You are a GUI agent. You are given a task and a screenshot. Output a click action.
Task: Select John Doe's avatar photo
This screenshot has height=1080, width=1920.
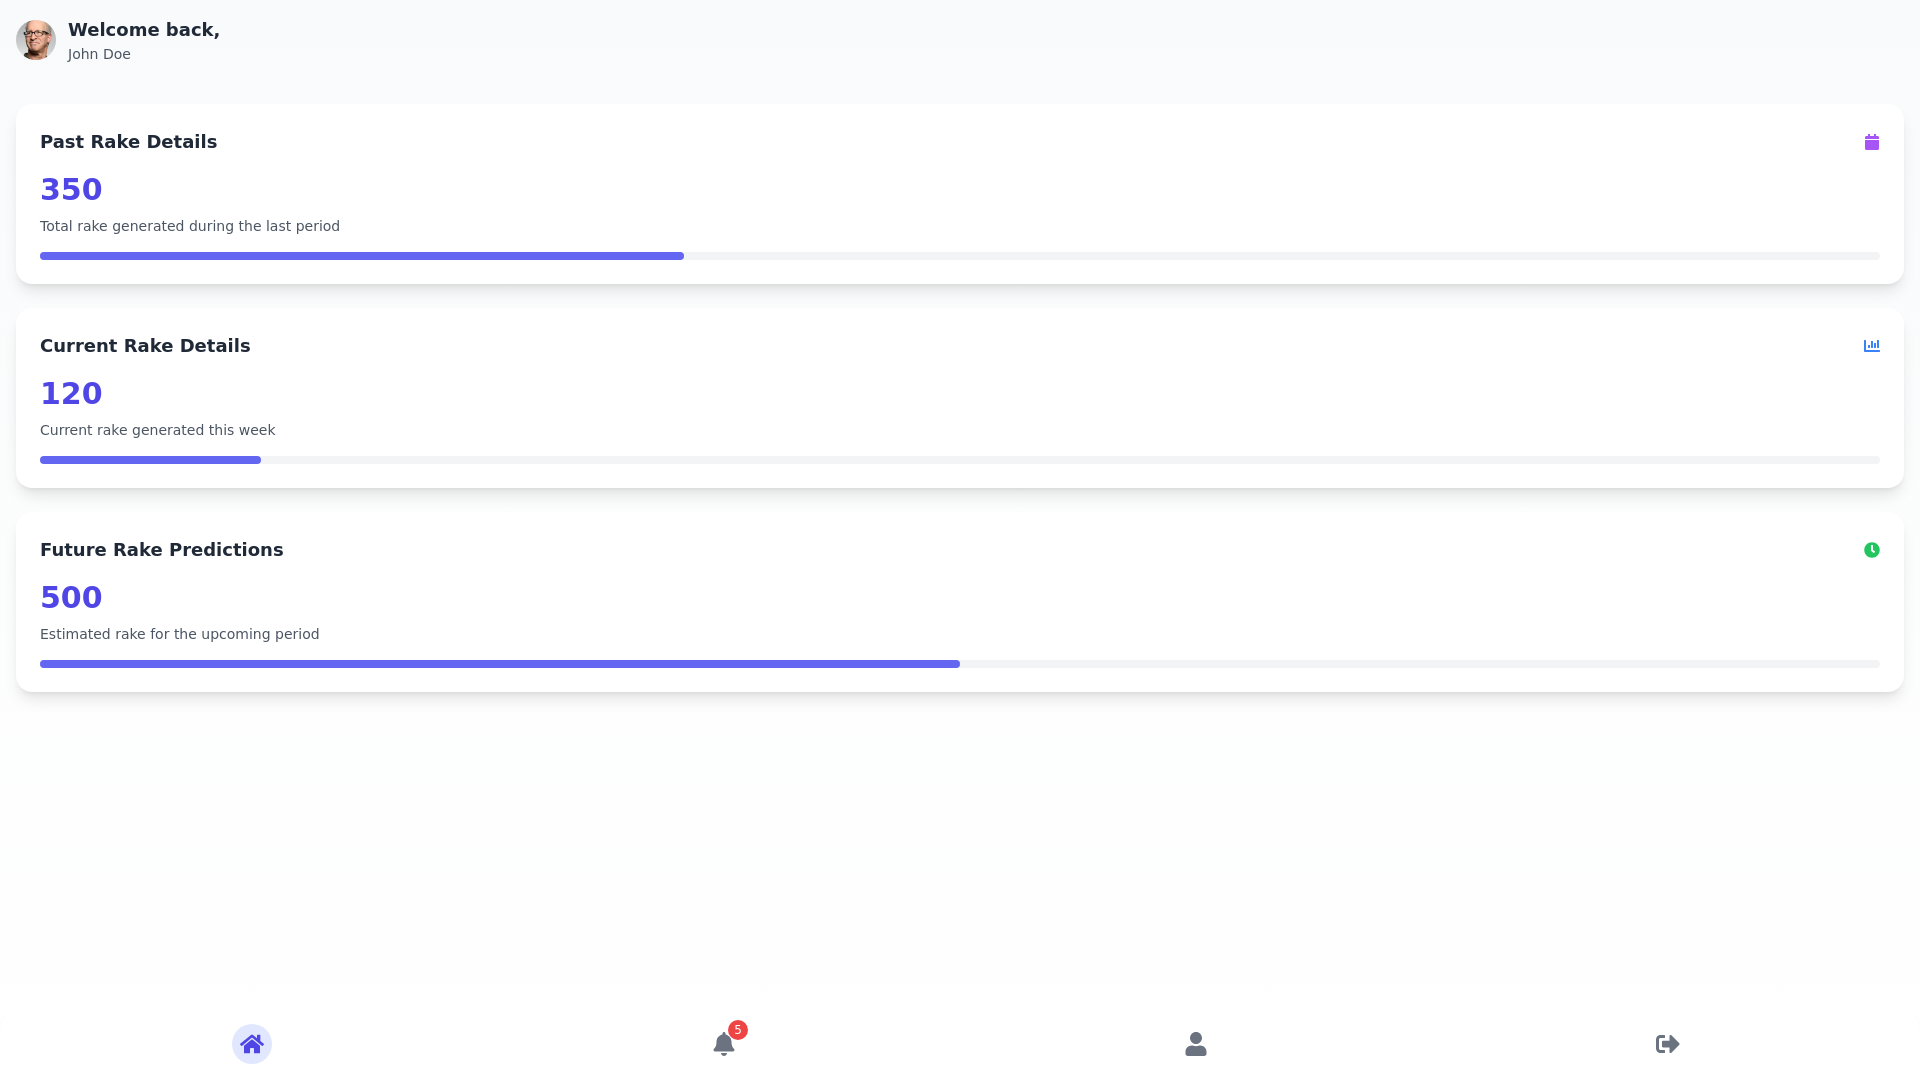(36, 40)
